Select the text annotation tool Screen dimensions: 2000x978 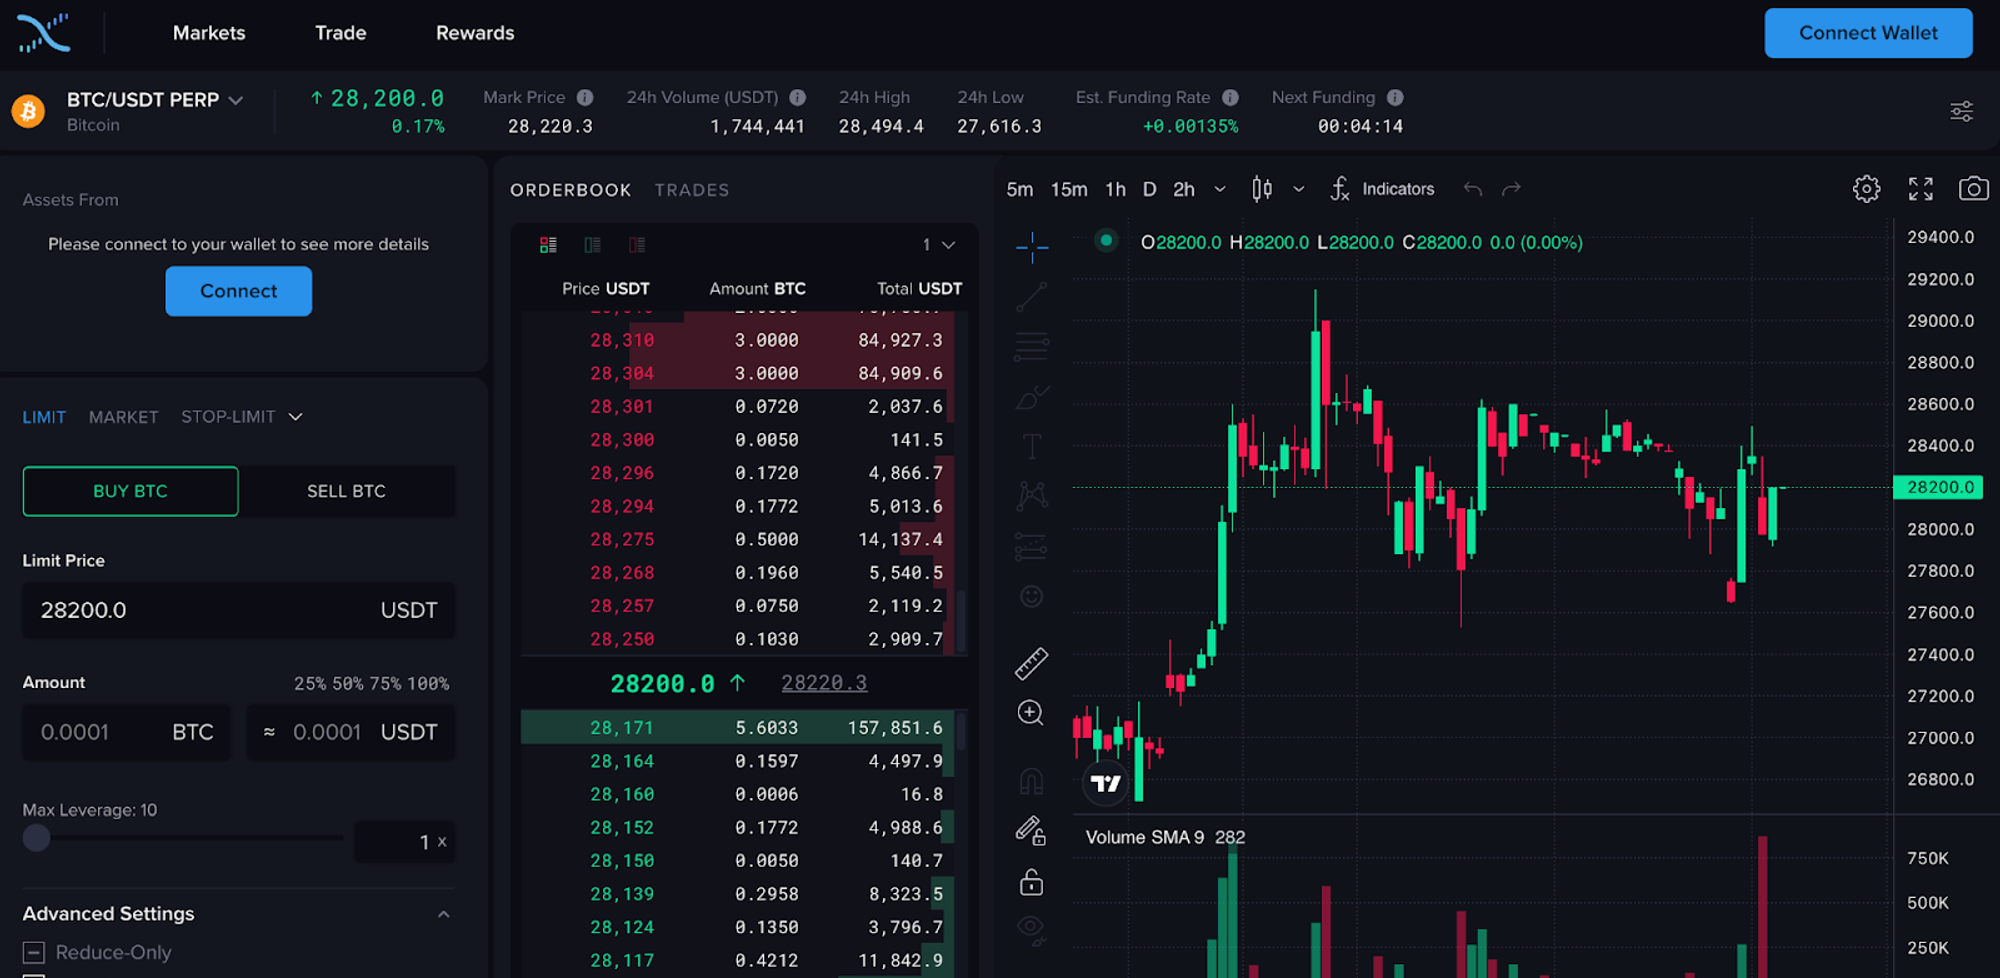pos(1031,446)
